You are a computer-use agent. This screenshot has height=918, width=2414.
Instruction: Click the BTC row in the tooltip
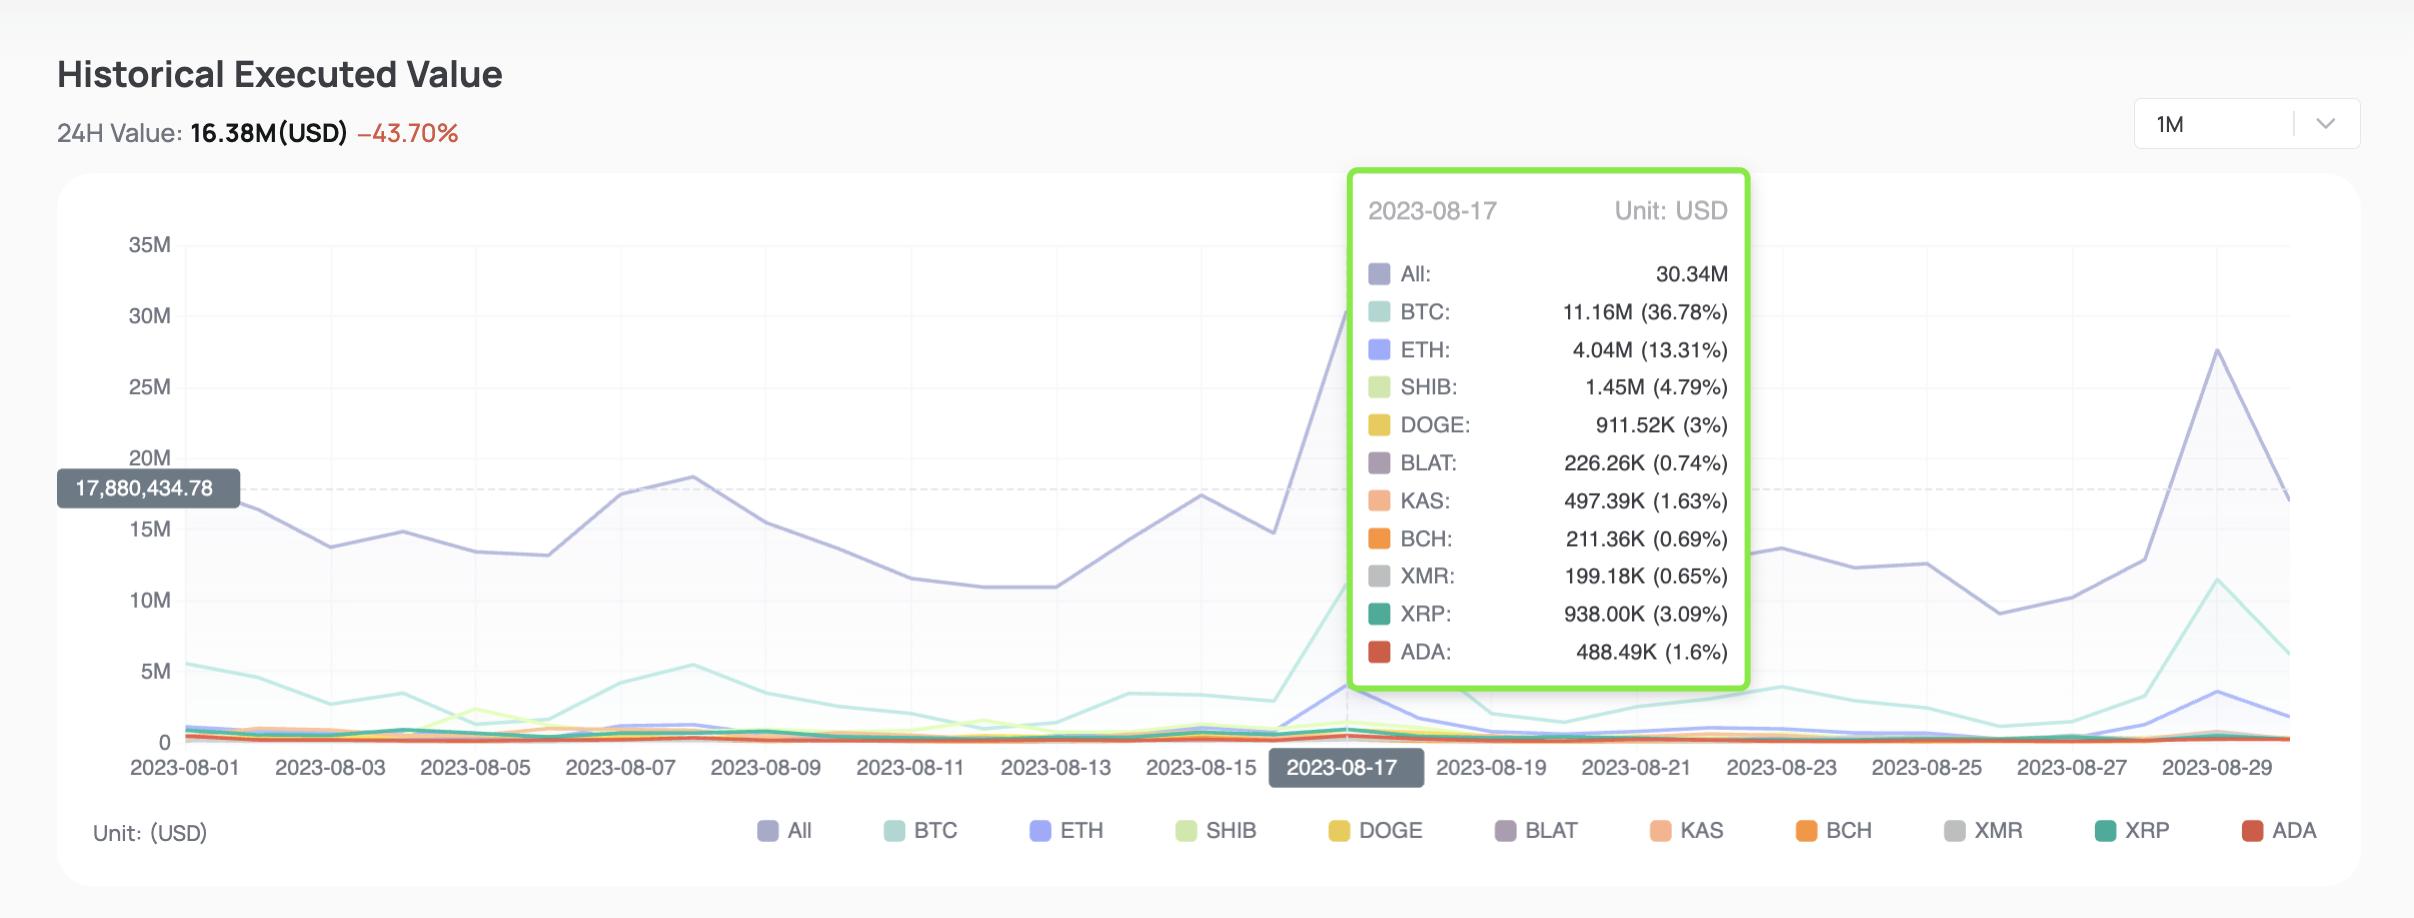pos(1547,312)
